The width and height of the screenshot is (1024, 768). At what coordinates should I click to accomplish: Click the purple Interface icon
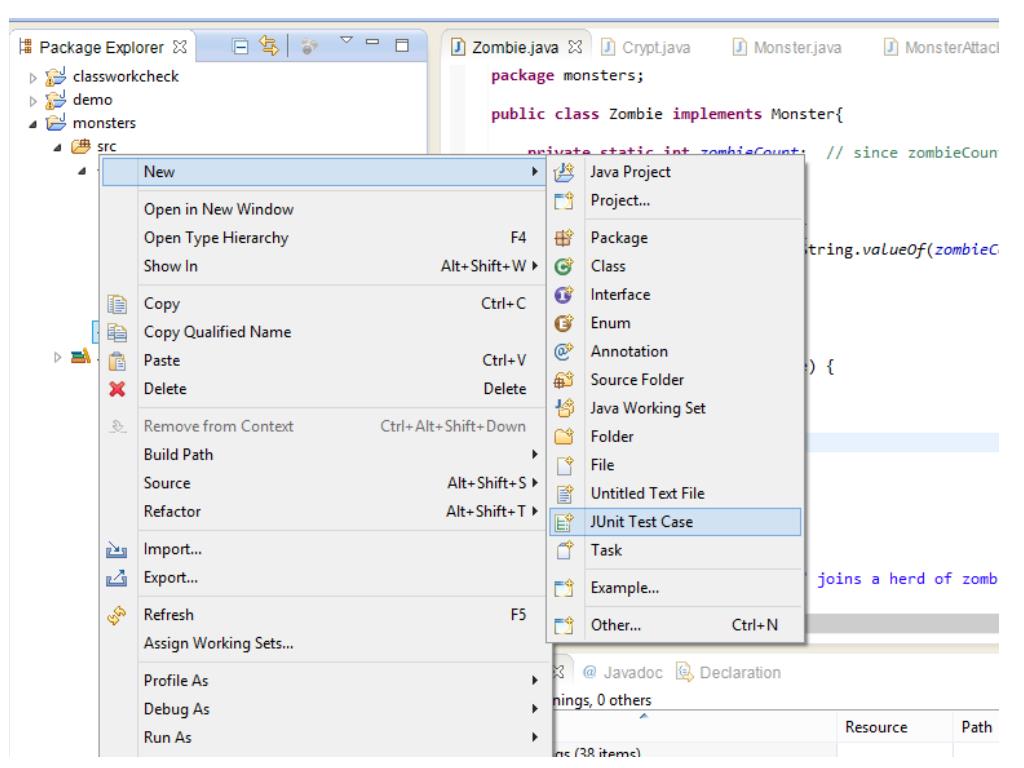564,295
